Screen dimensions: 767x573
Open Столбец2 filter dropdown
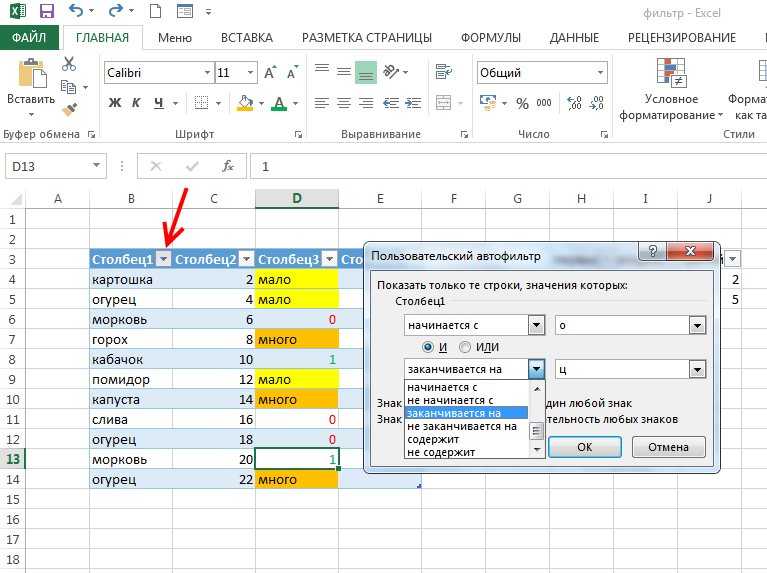click(x=247, y=259)
